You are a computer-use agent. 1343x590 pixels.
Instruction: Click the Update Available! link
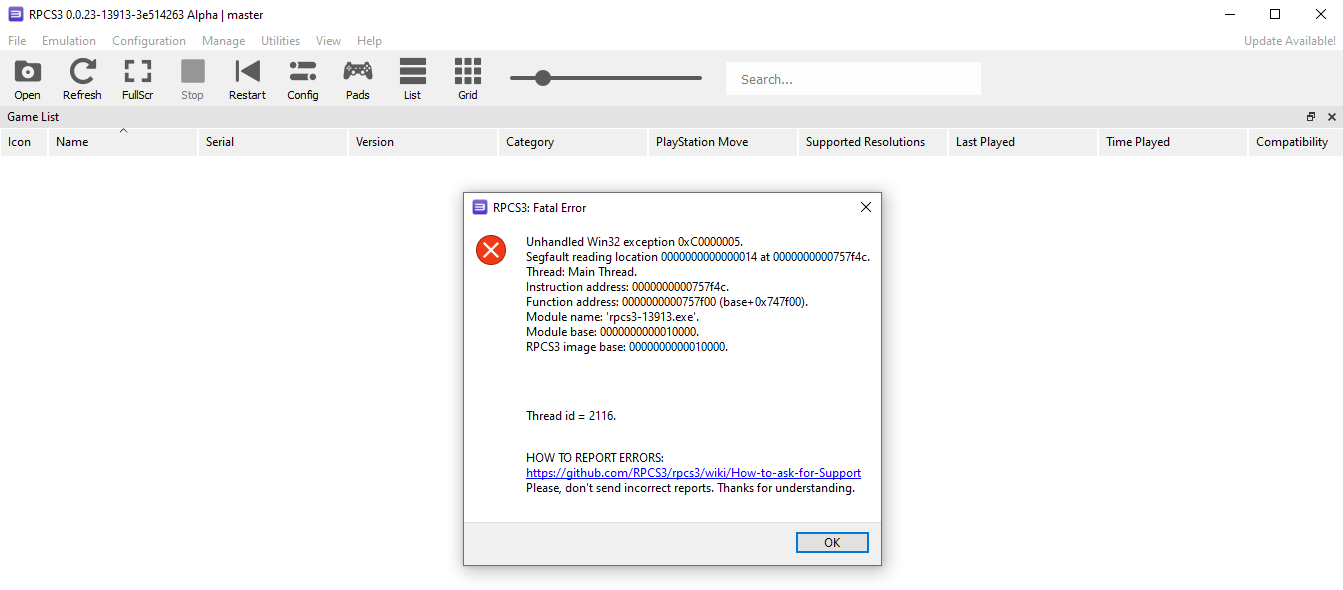[1289, 41]
